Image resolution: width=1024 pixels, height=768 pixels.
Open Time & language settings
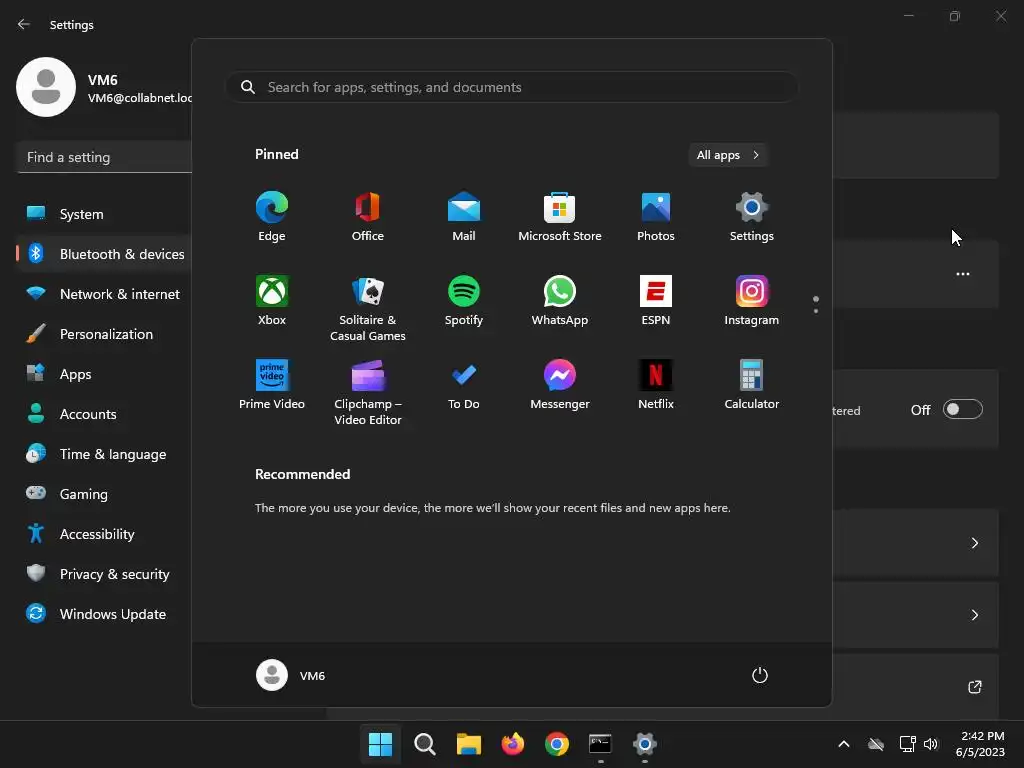click(x=104, y=454)
